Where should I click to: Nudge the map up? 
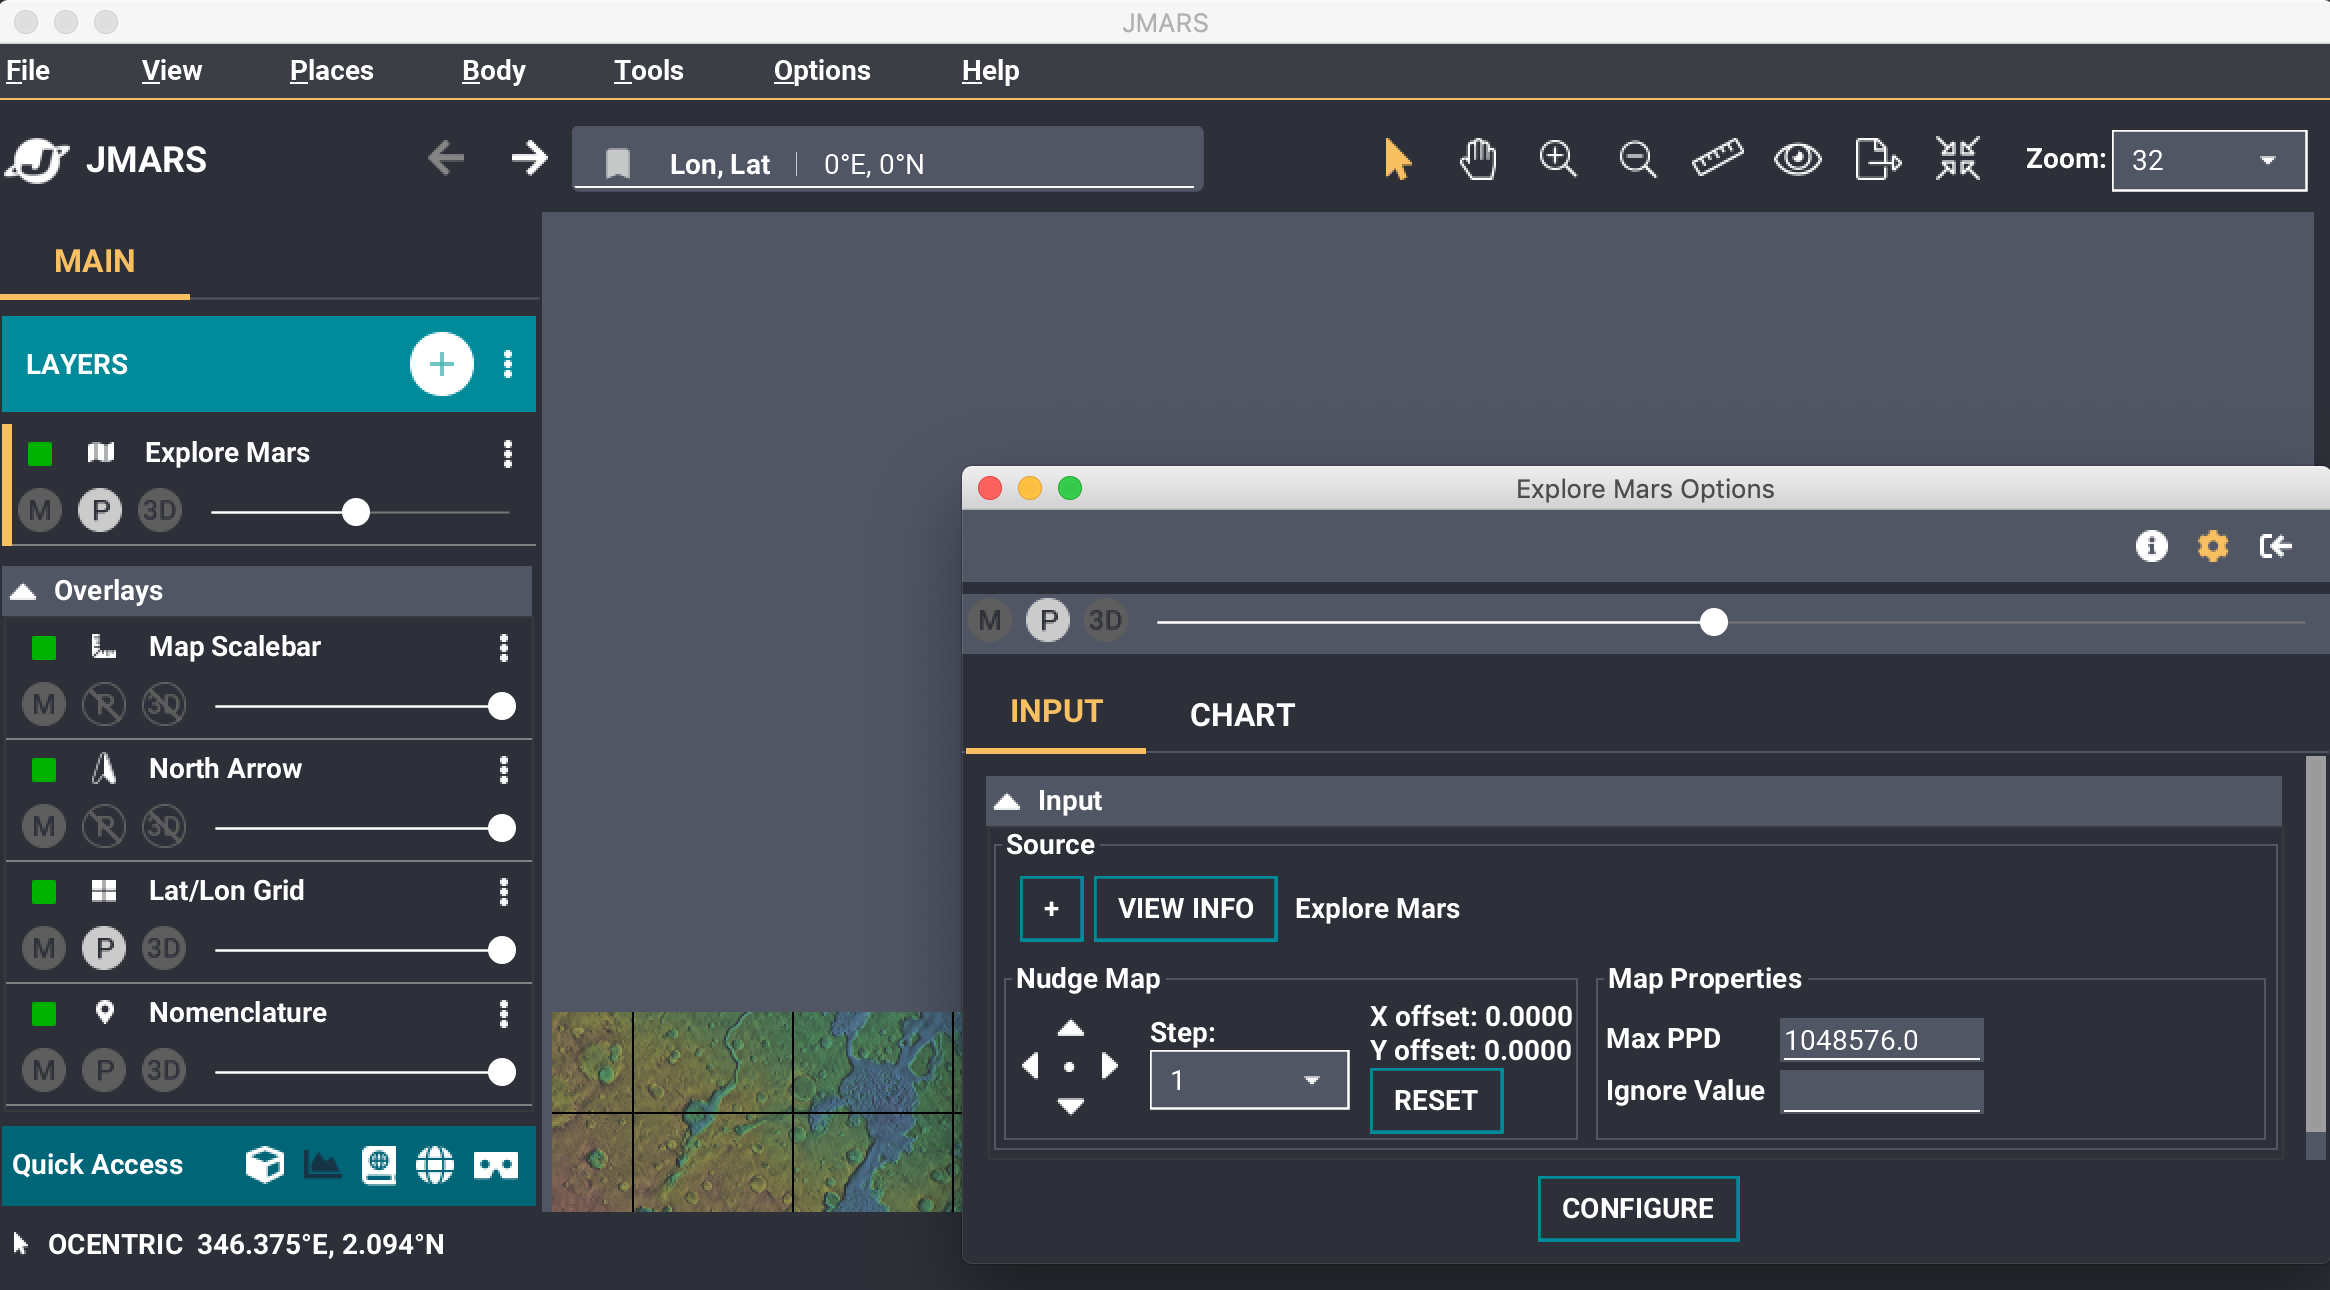coord(1071,1028)
